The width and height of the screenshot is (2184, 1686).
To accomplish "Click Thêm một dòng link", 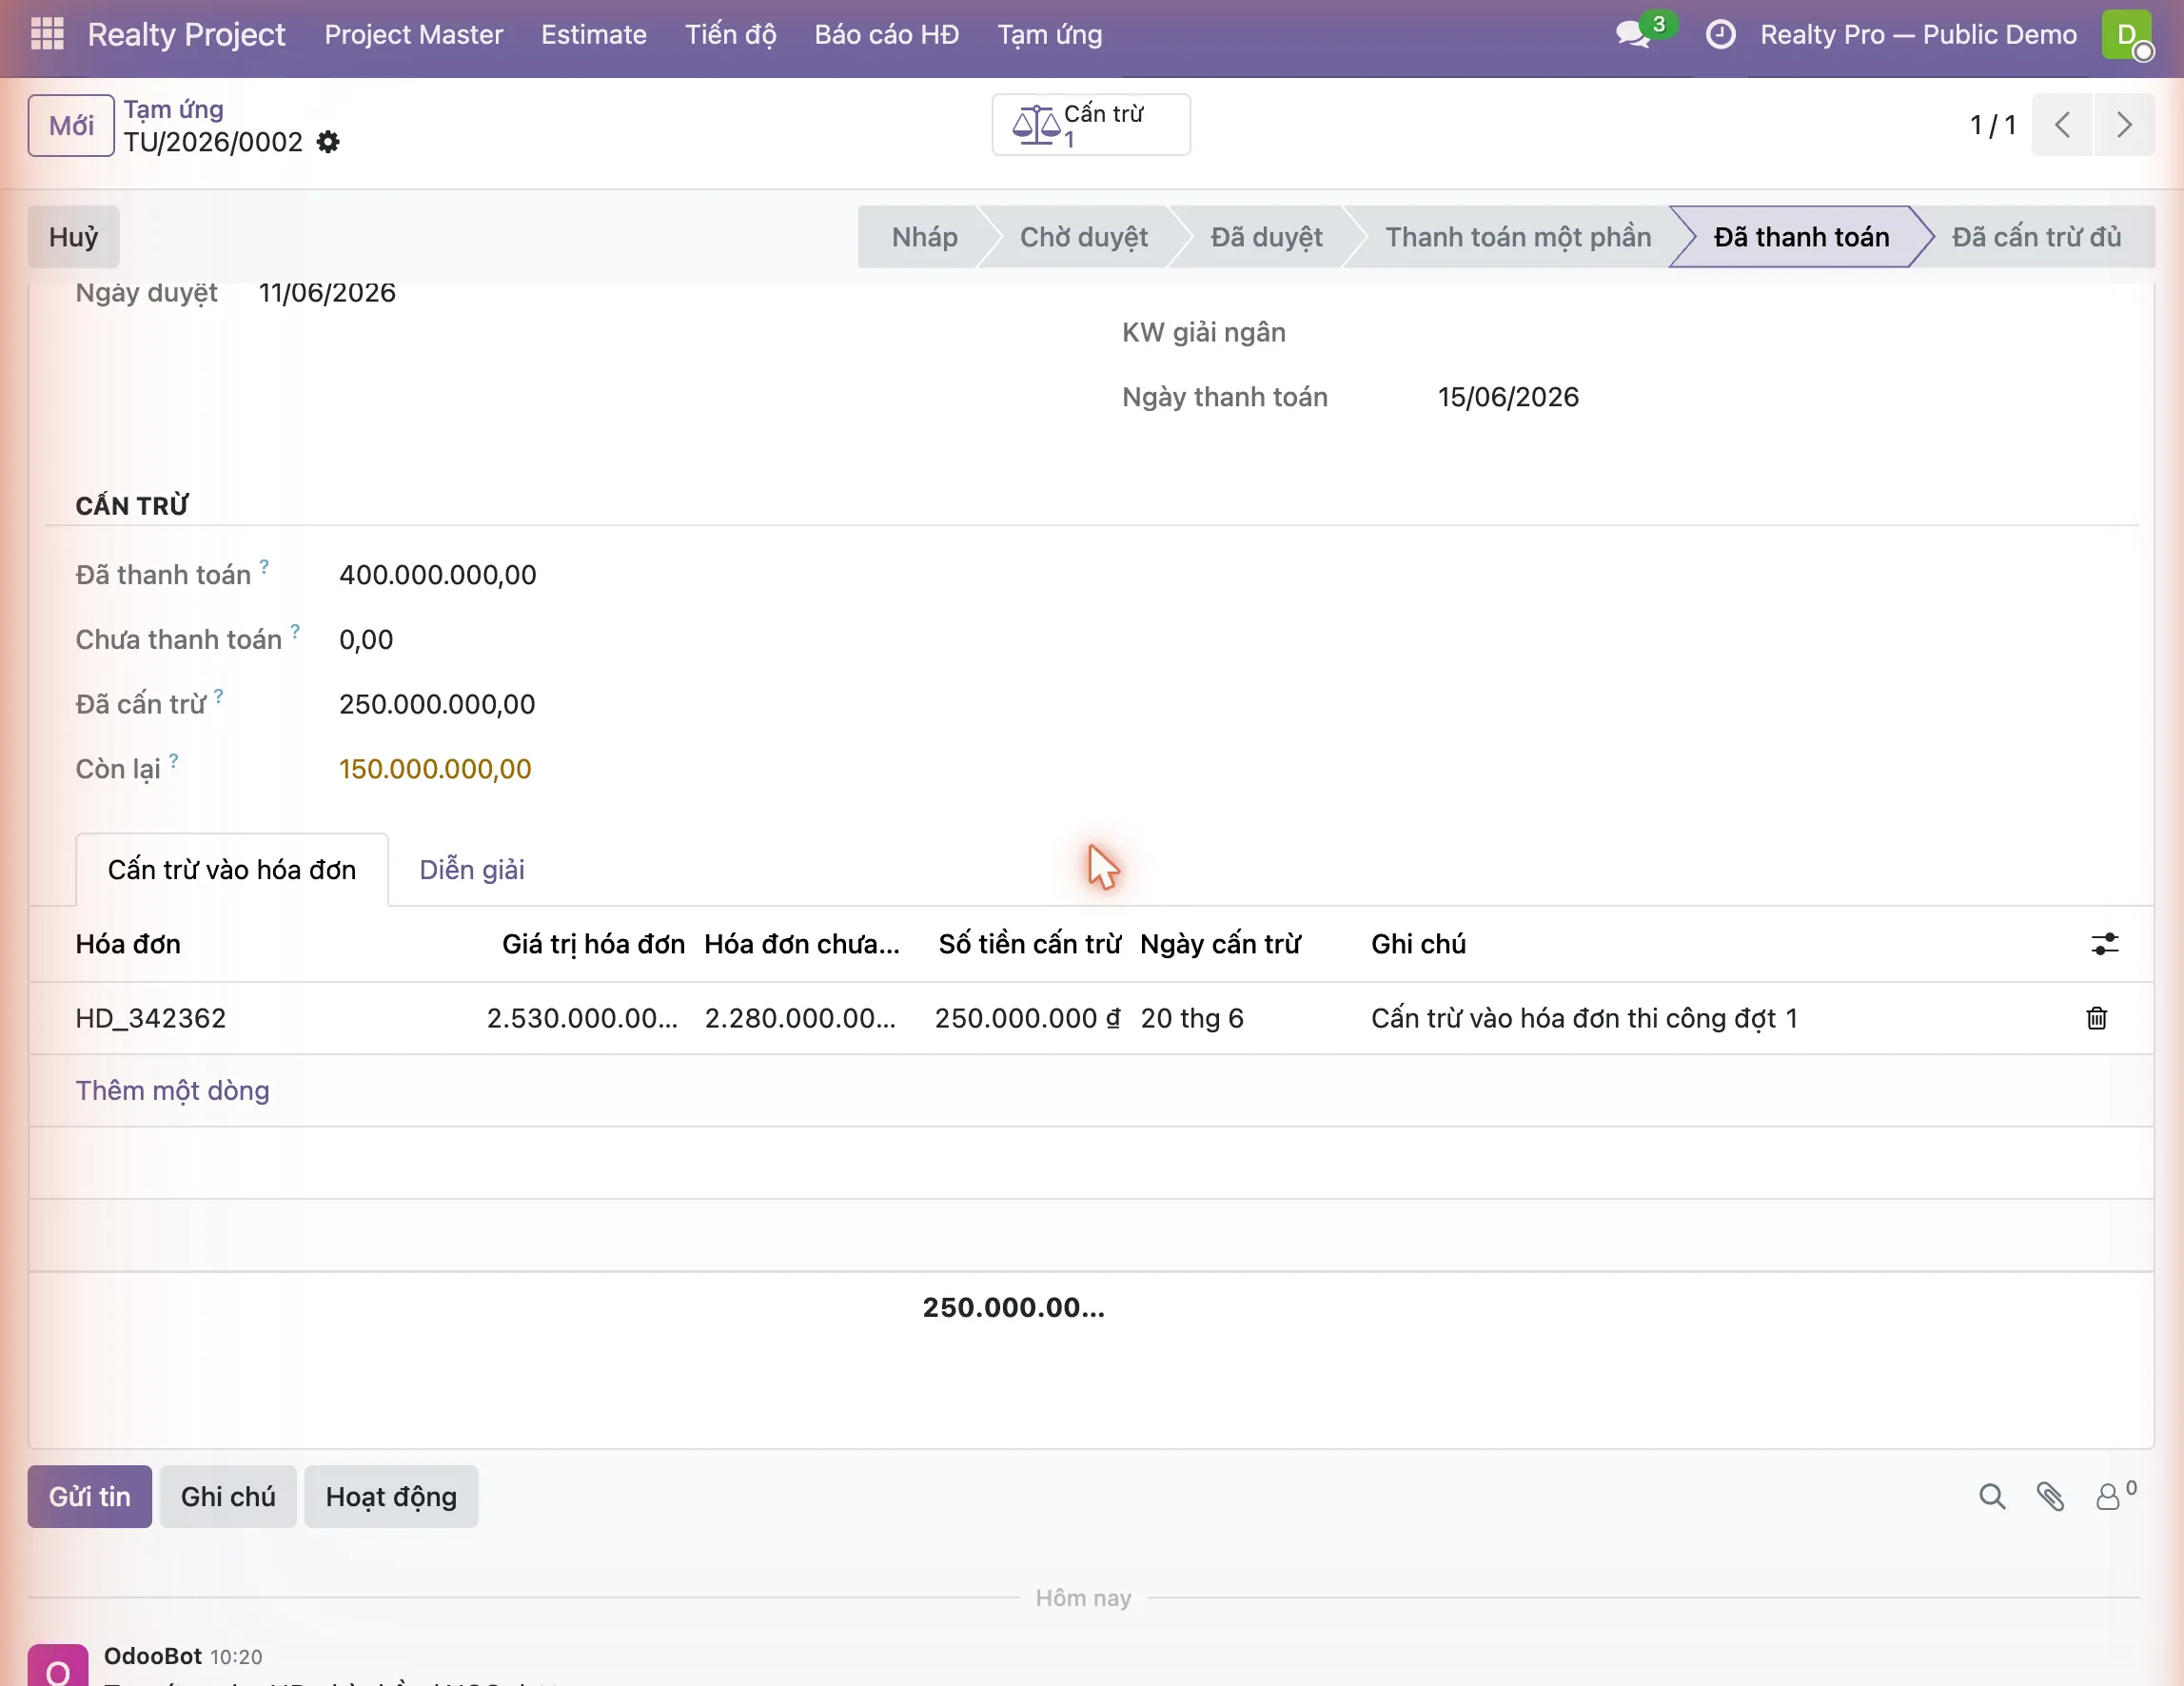I will pyautogui.click(x=172, y=1091).
